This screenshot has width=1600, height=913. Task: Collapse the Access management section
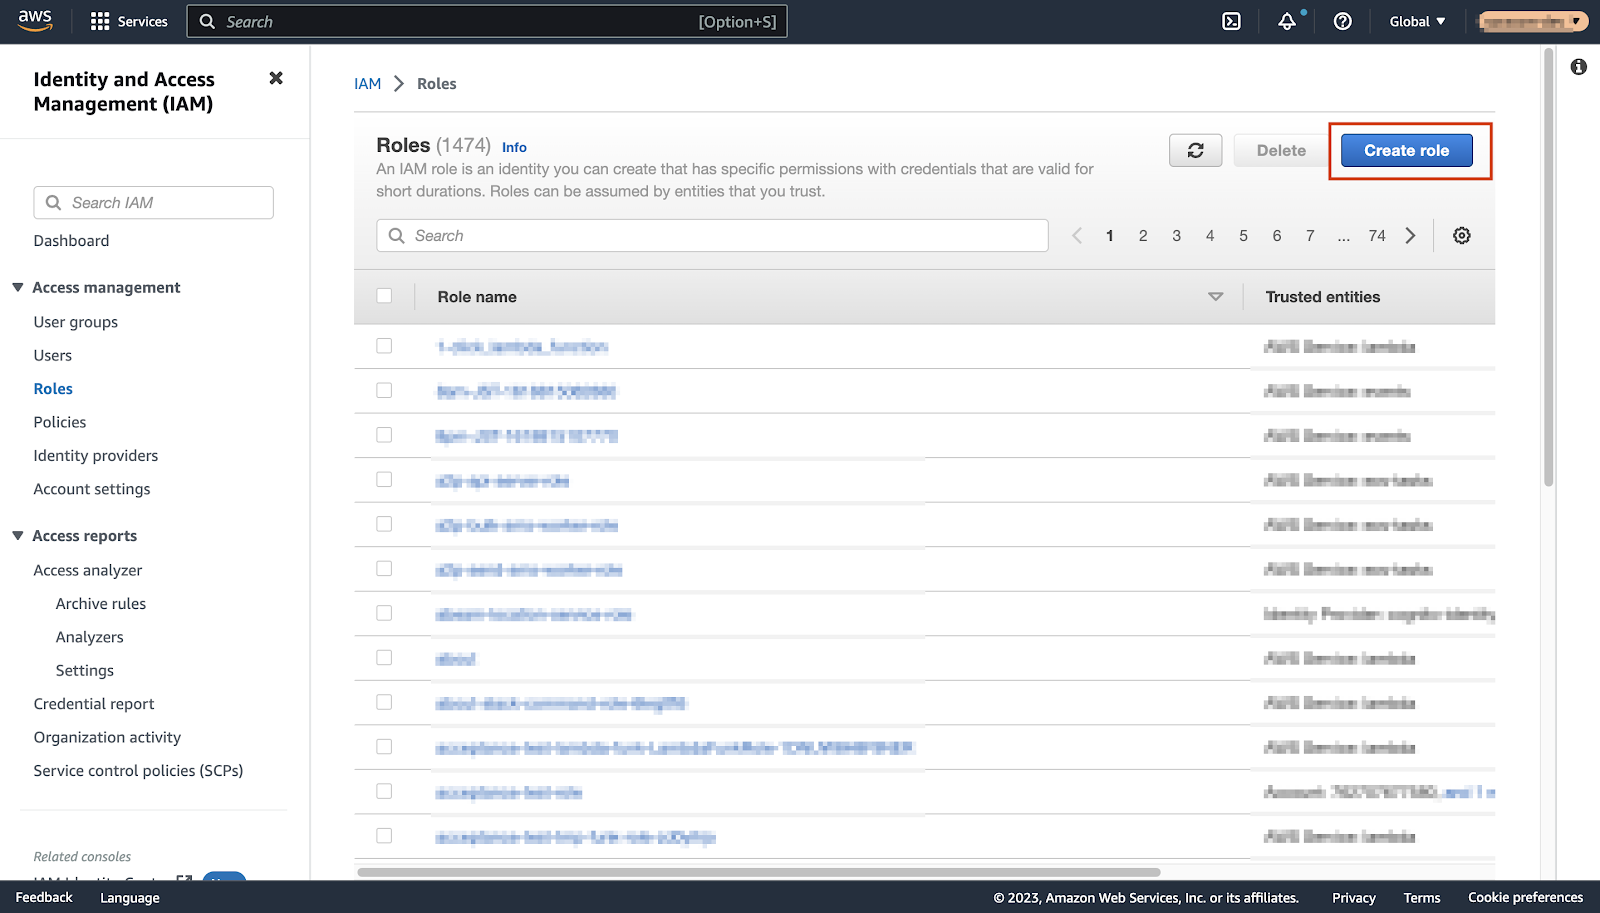coord(18,287)
